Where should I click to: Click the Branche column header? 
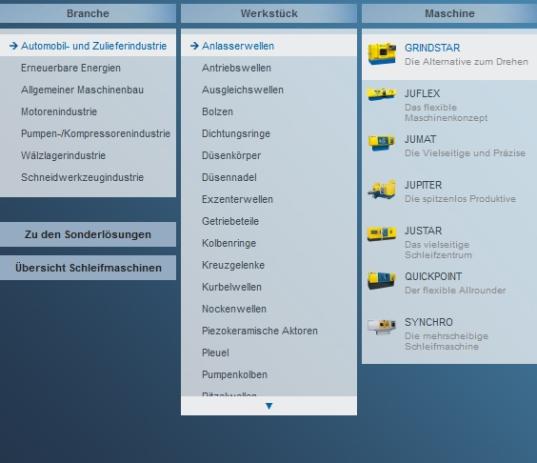88,13
